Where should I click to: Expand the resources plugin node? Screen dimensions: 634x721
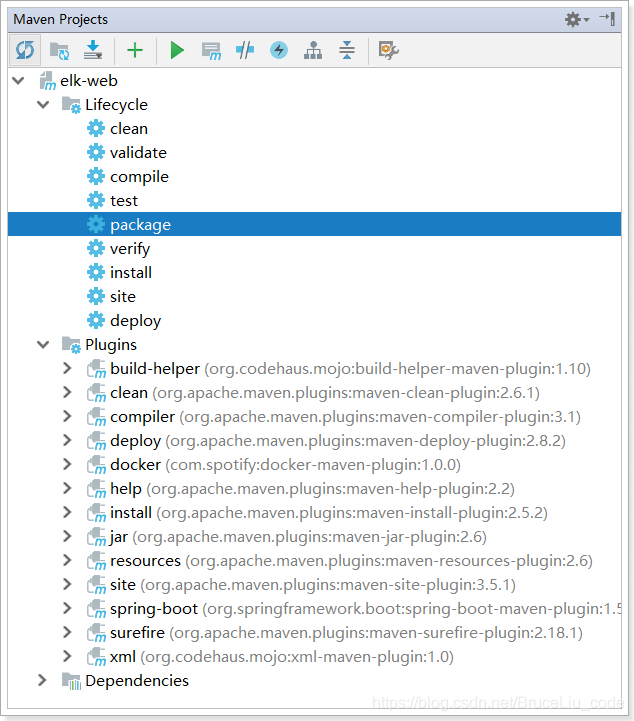(67, 560)
